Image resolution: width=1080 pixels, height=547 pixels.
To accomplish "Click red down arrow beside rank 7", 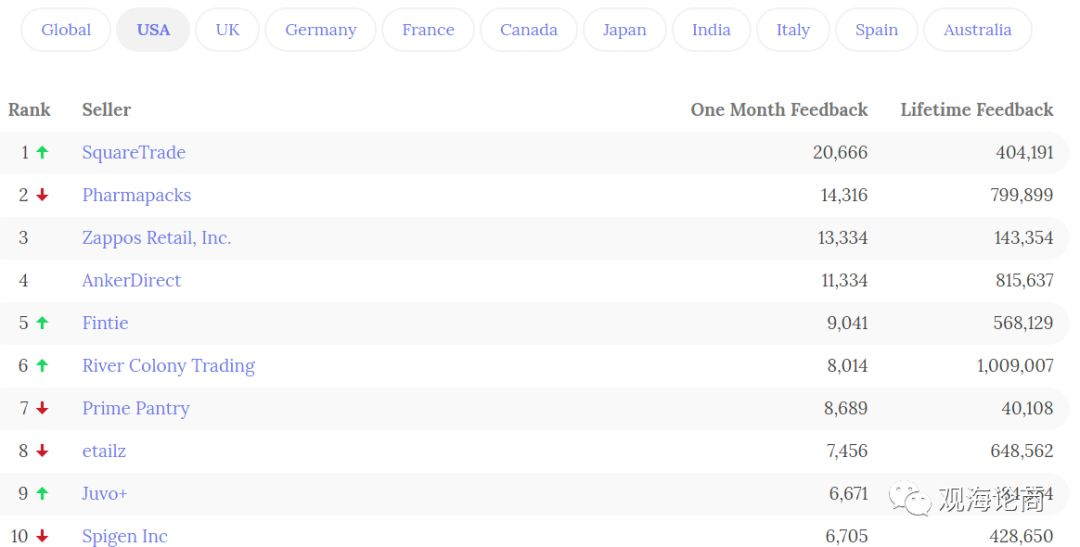I will point(42,409).
